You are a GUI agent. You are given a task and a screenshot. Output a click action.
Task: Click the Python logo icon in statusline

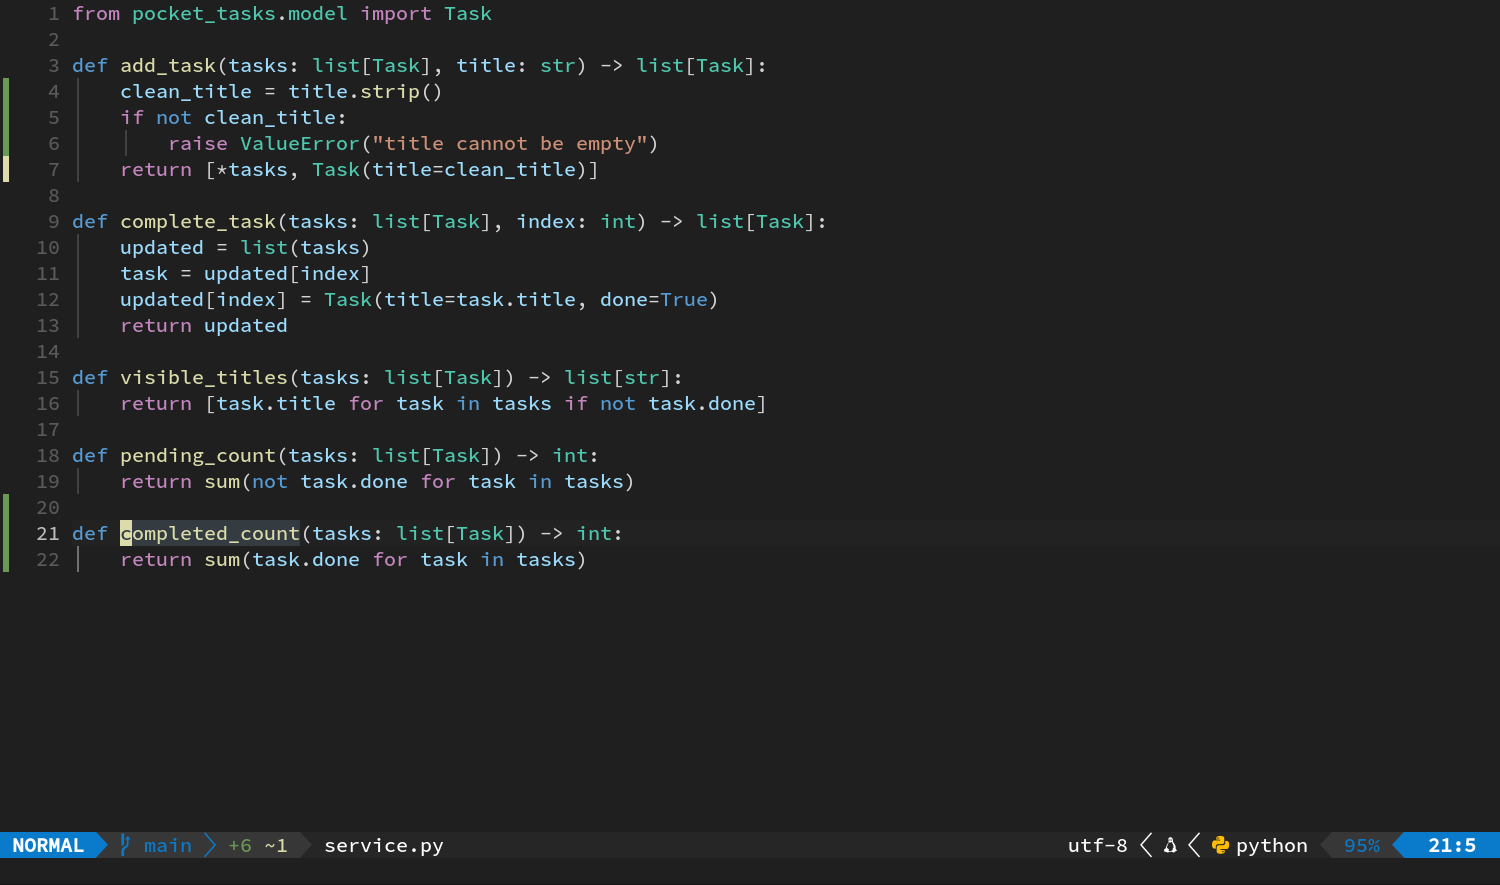(1220, 845)
